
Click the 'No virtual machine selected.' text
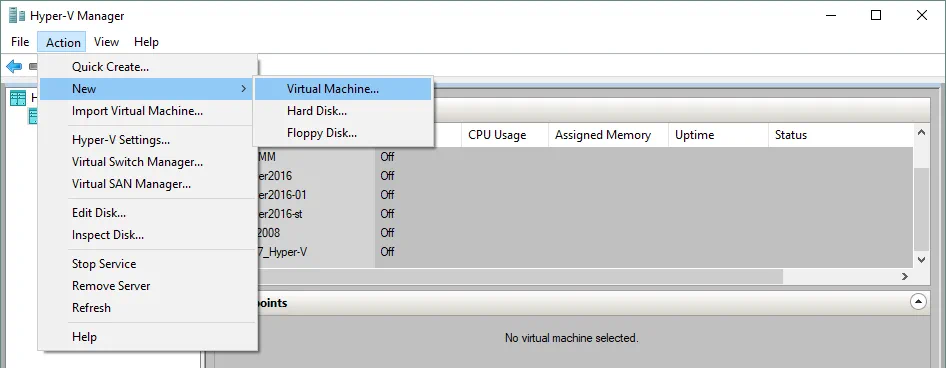571,338
